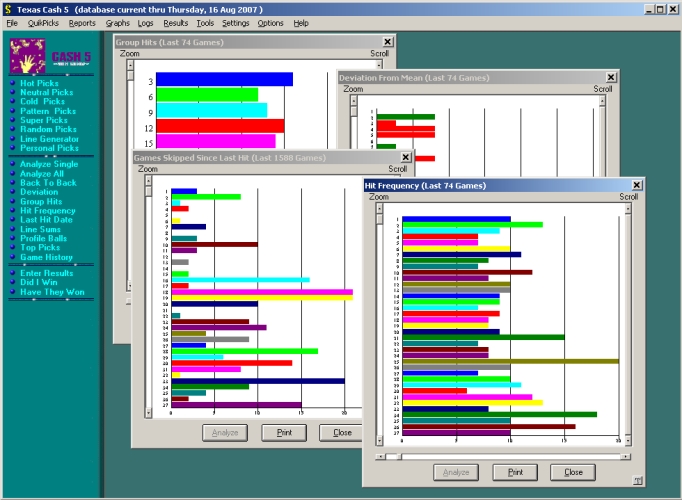The image size is (682, 500).
Task: Open the Deviation sidebar link
Action: coord(39,192)
